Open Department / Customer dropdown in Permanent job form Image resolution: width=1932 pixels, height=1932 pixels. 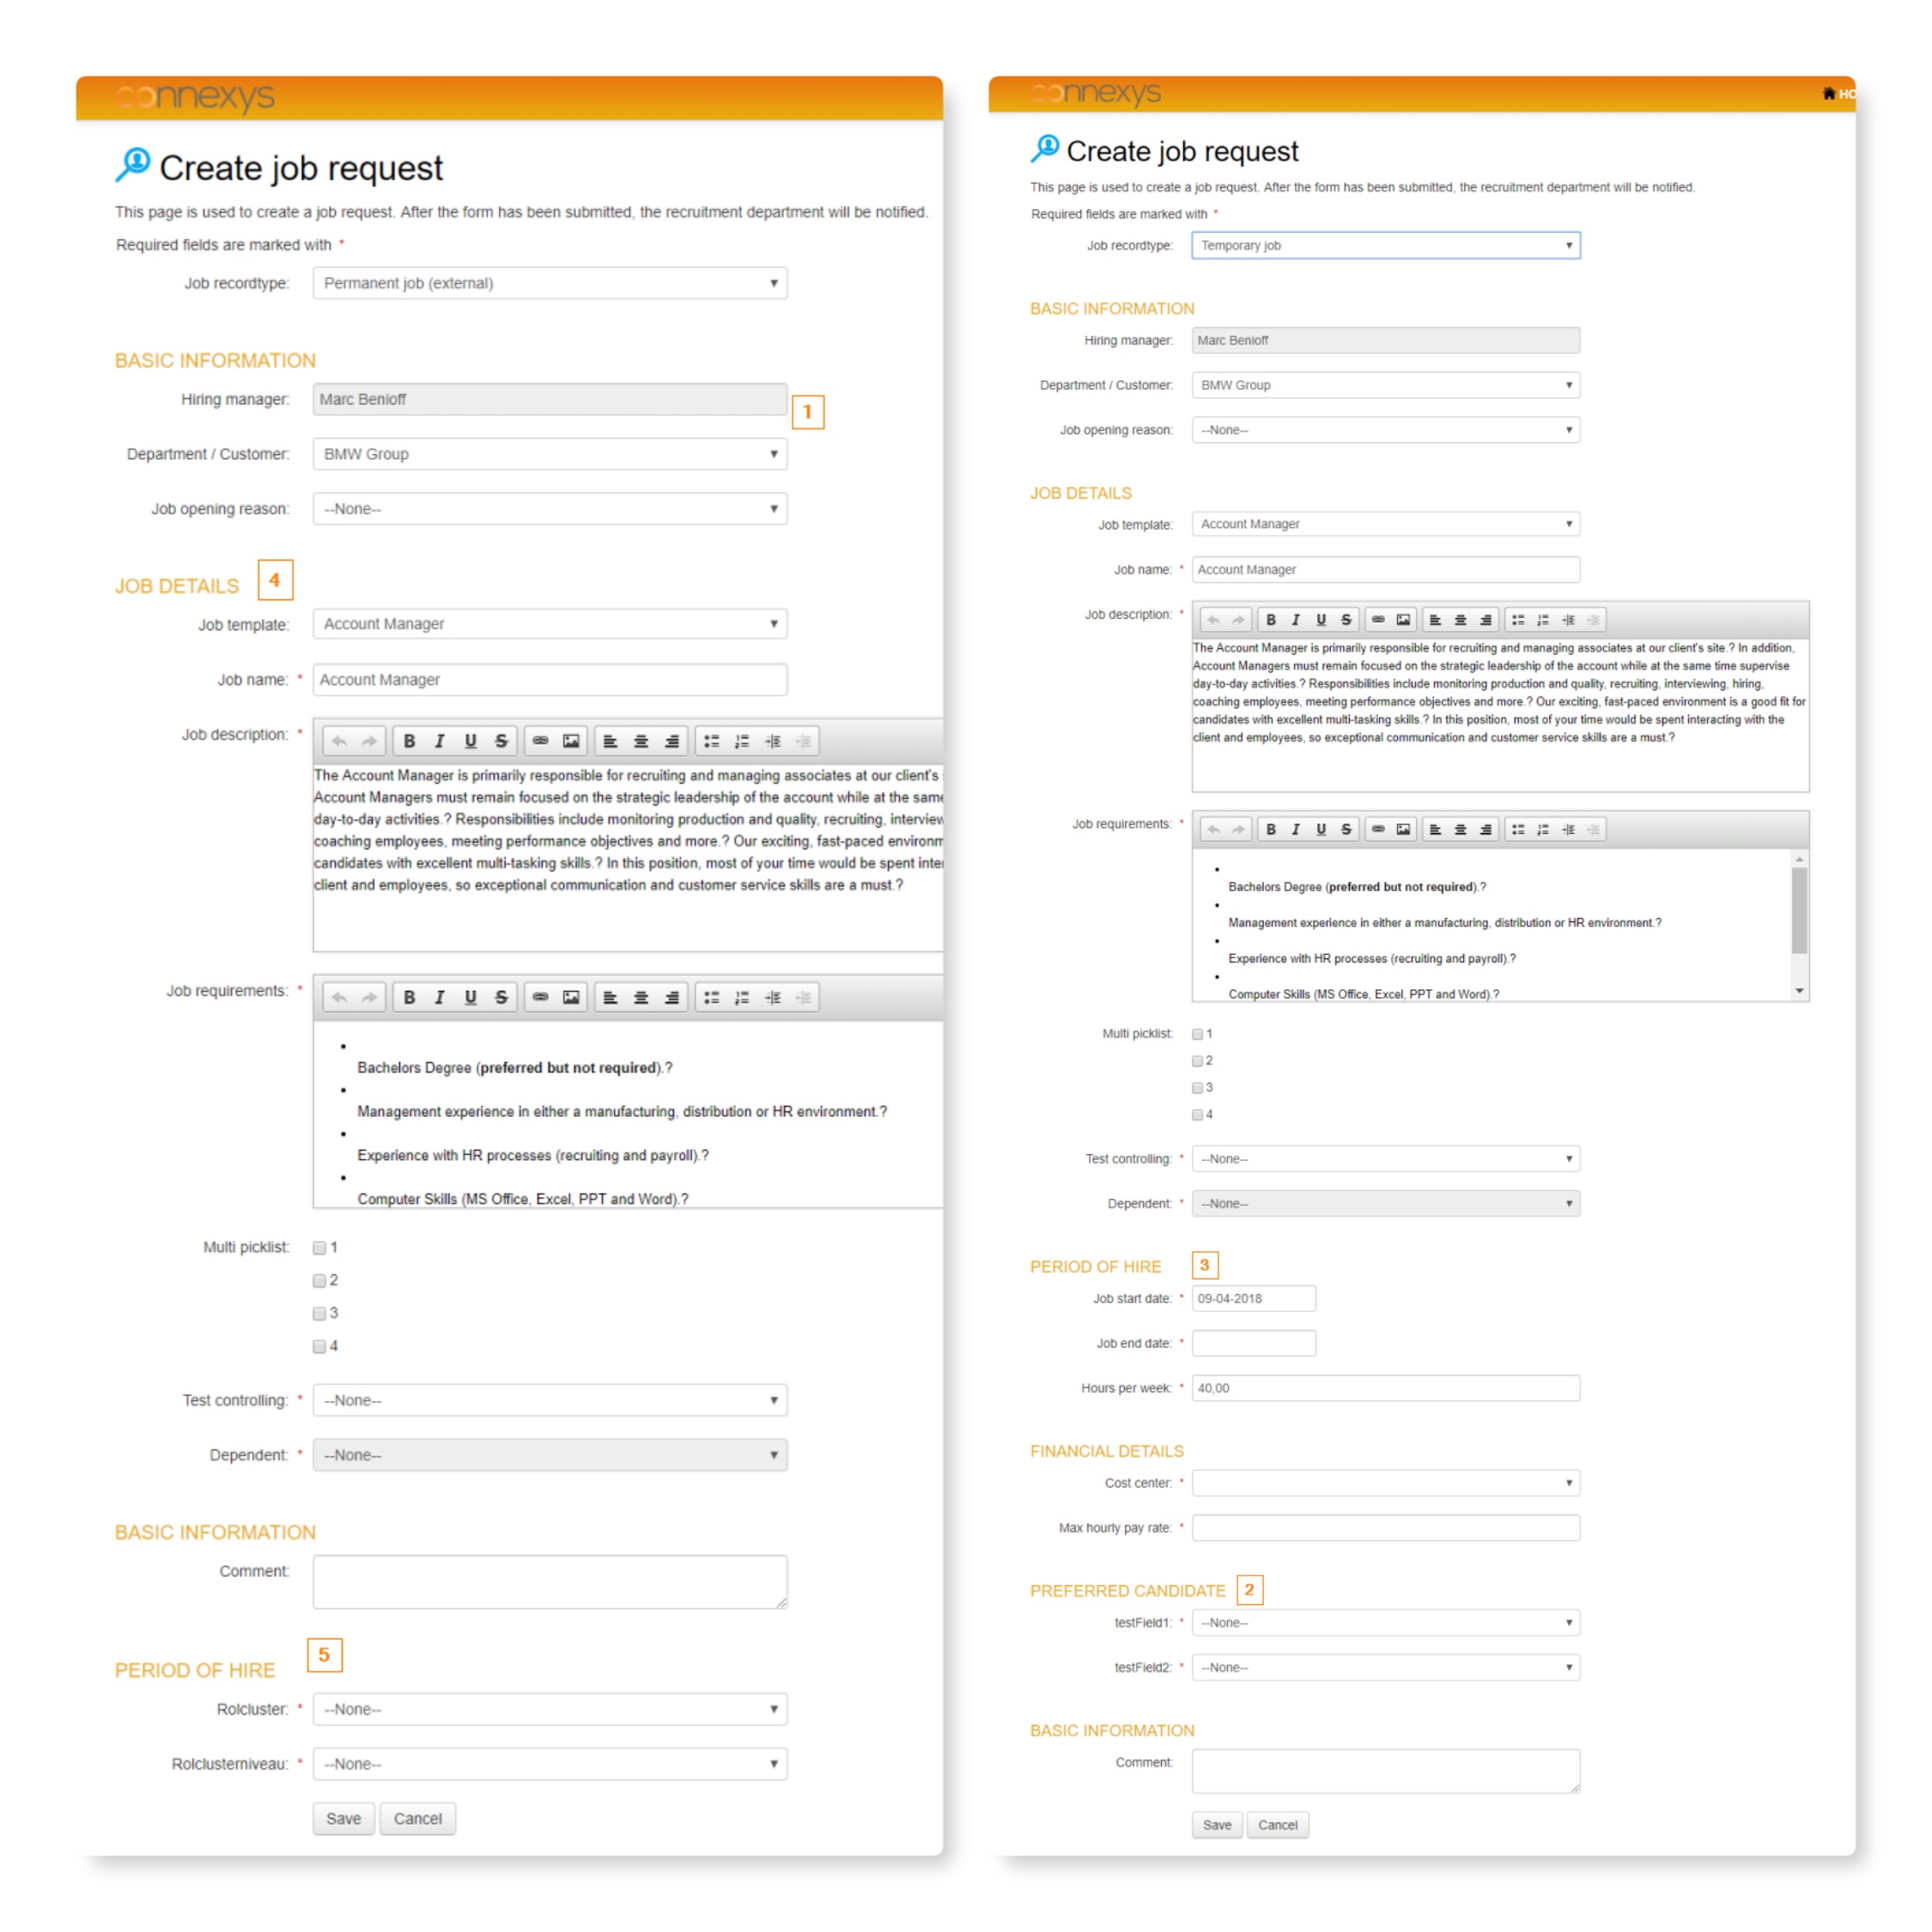click(x=550, y=454)
